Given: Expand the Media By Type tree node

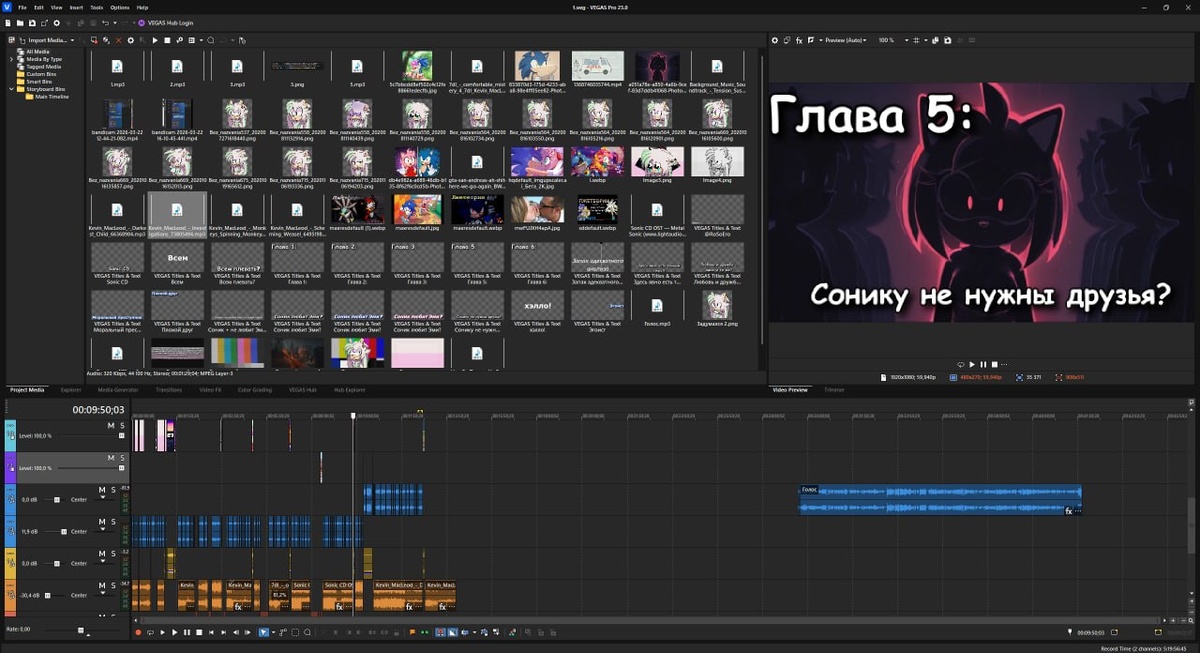Looking at the screenshot, I should [x=12, y=59].
